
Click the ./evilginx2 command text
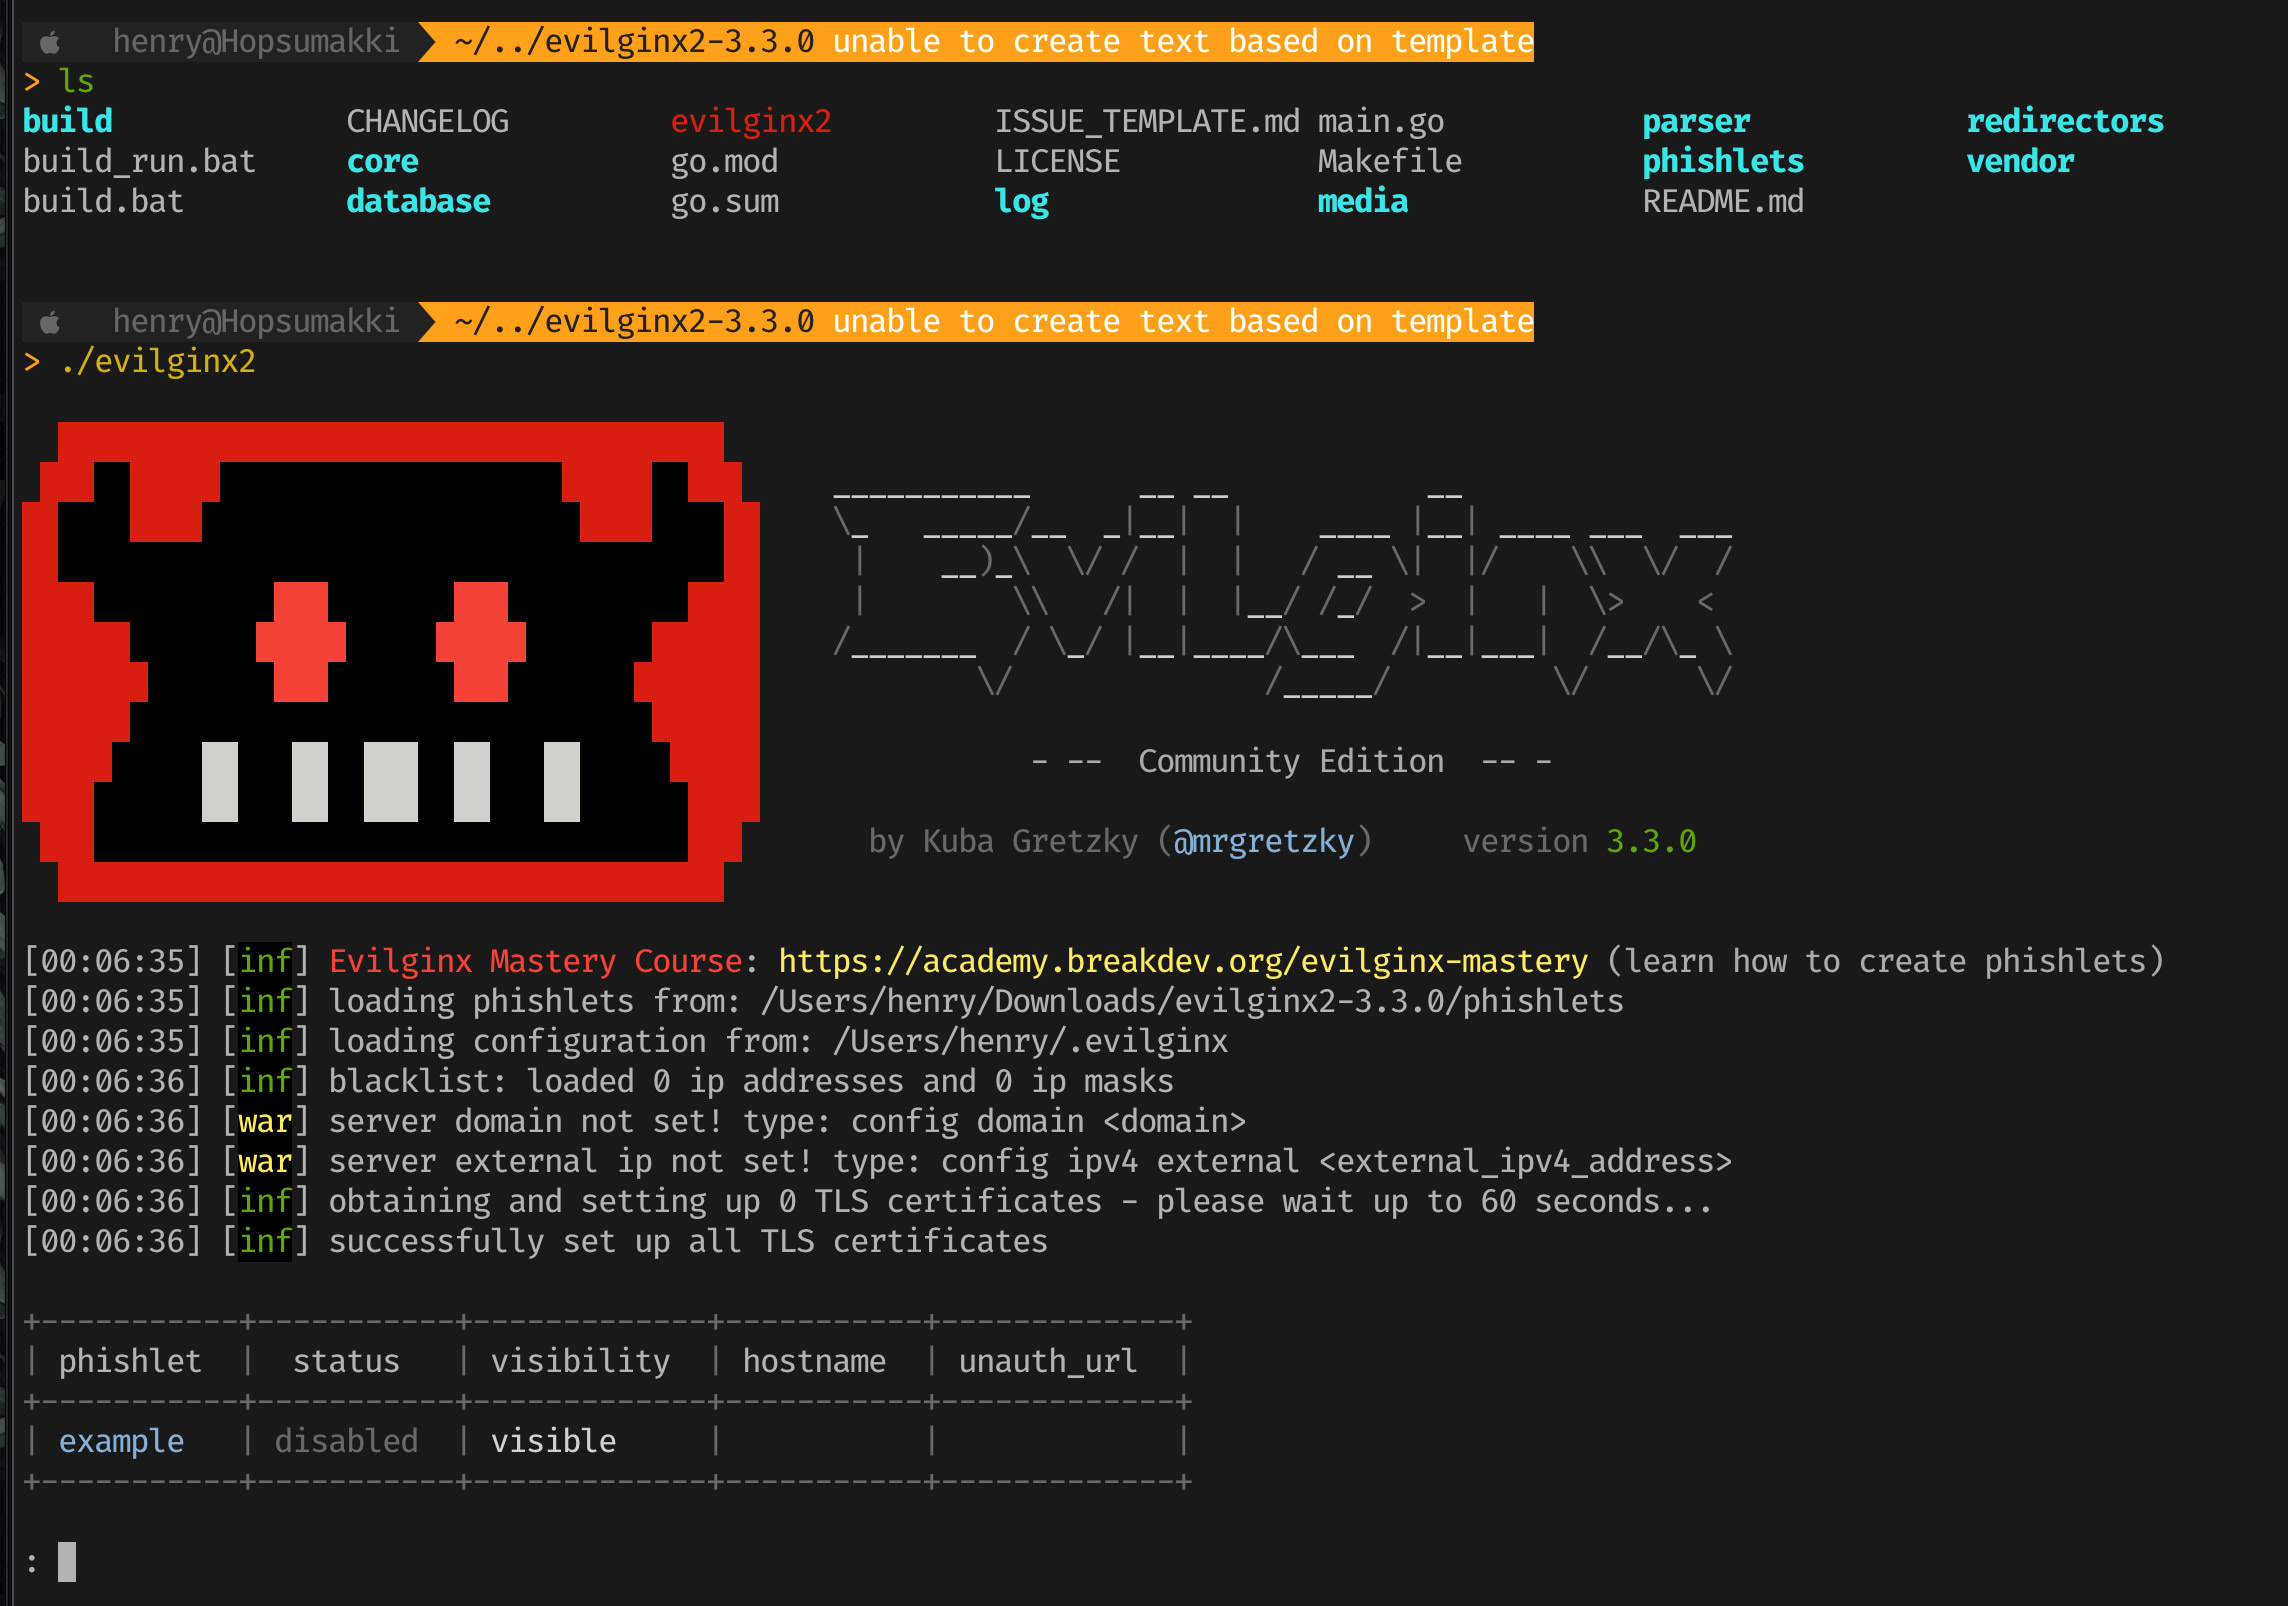click(x=158, y=361)
